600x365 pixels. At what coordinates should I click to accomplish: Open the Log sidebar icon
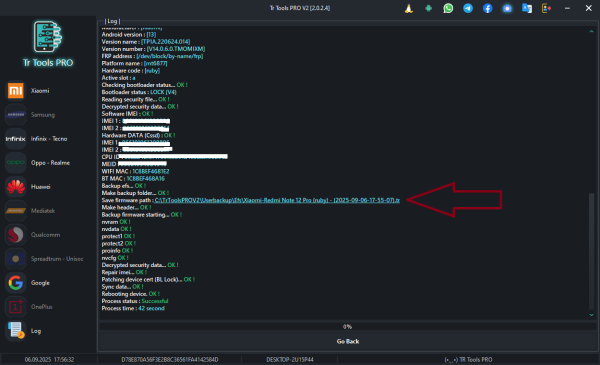[16, 331]
